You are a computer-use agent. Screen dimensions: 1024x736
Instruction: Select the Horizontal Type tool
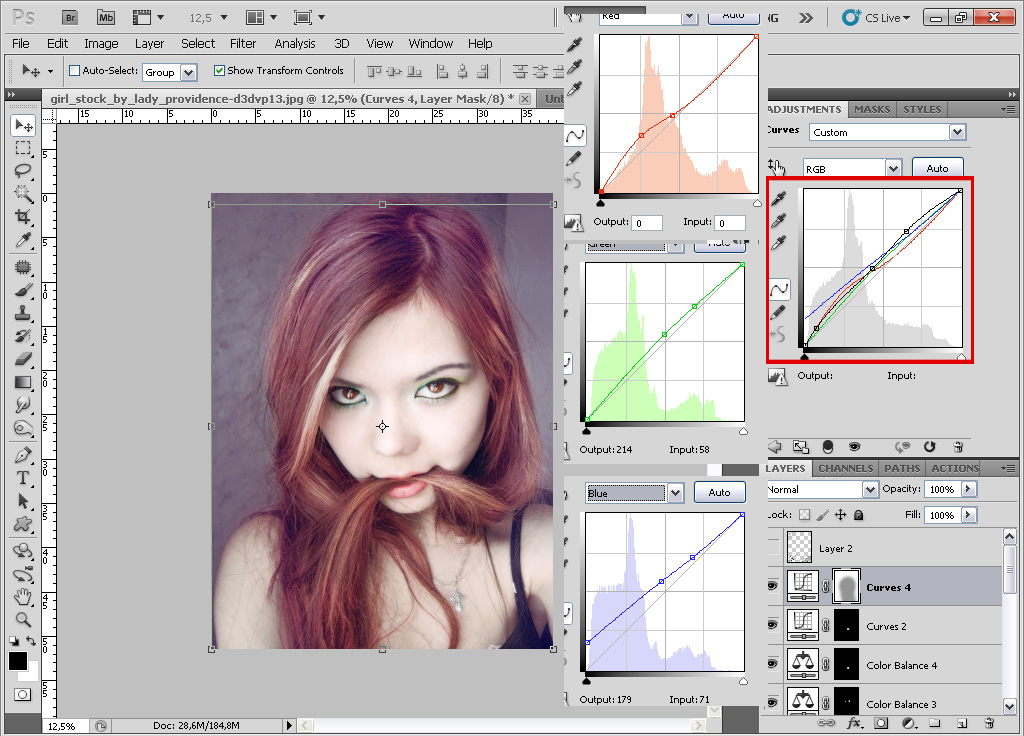[24, 477]
